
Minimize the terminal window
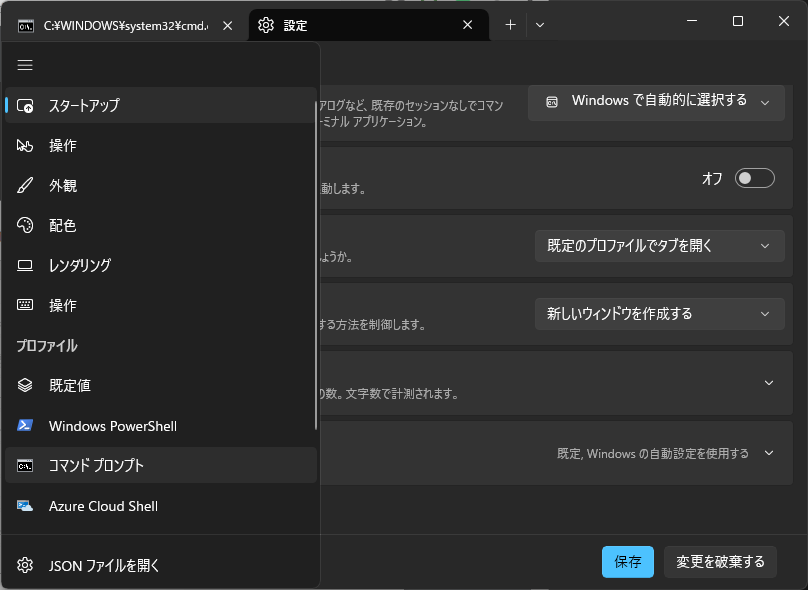pos(692,21)
